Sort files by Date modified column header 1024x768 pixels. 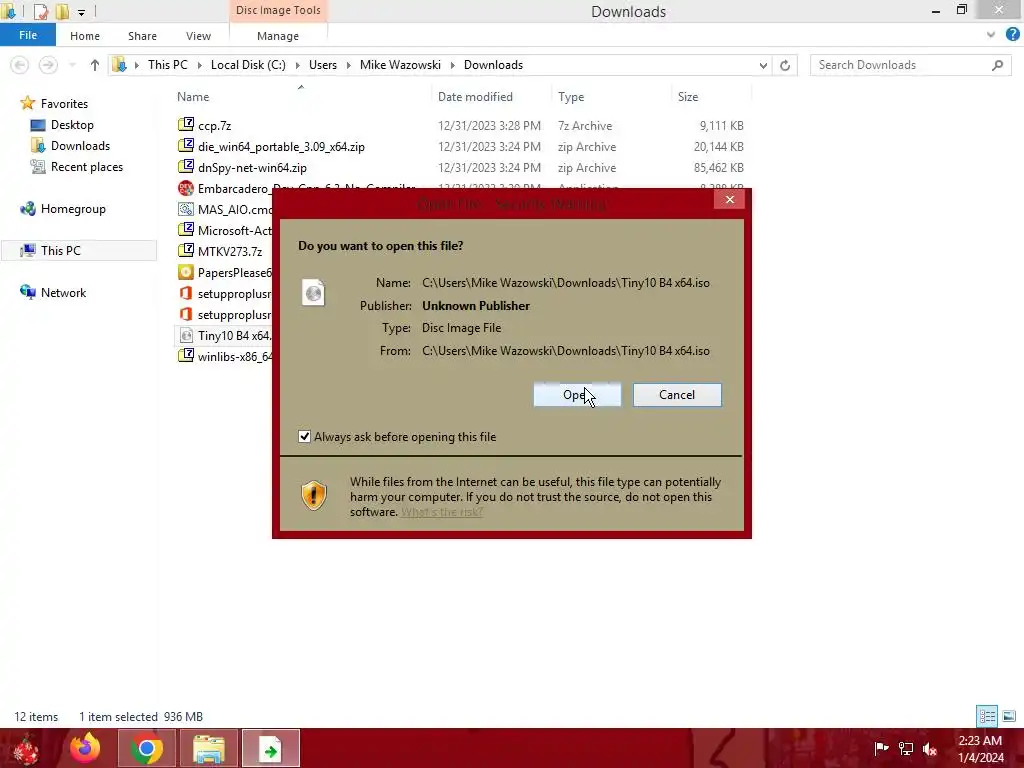coord(475,97)
